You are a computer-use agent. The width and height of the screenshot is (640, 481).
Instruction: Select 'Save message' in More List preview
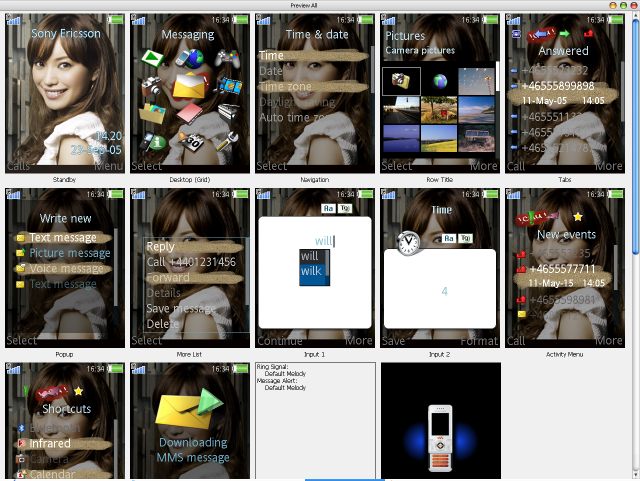click(195, 309)
